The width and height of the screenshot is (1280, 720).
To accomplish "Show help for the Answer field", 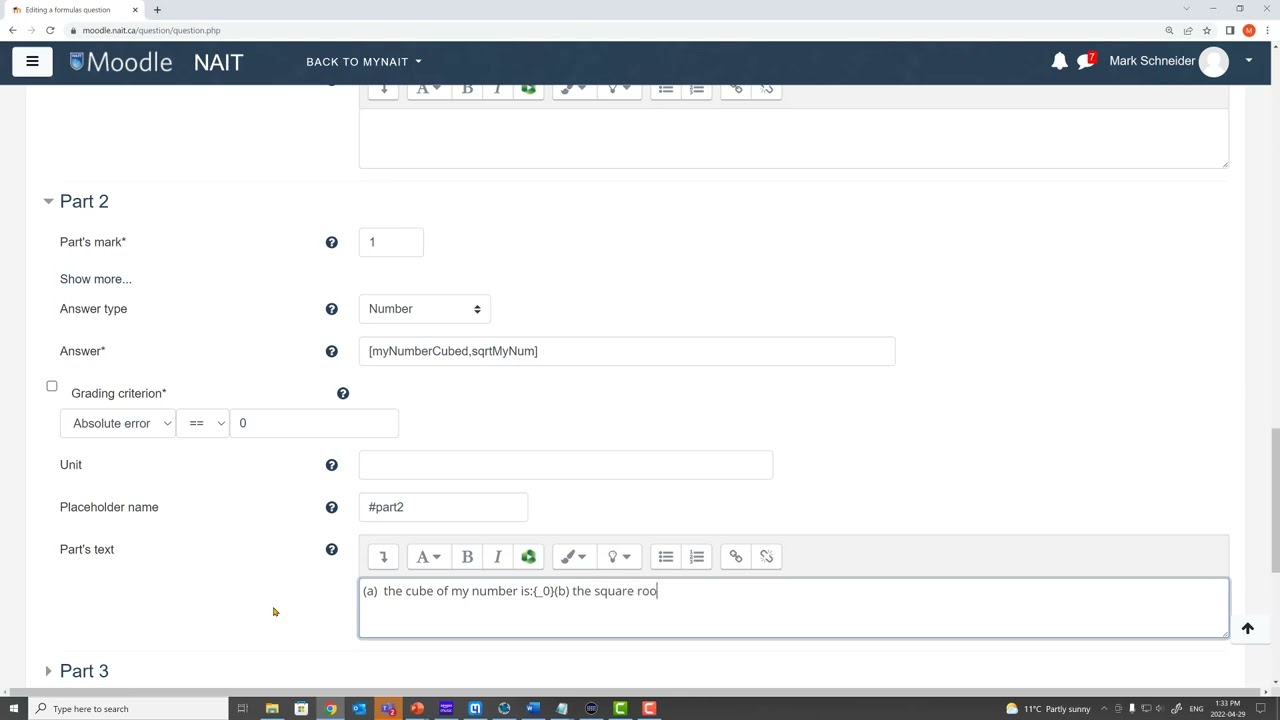I will (332, 351).
